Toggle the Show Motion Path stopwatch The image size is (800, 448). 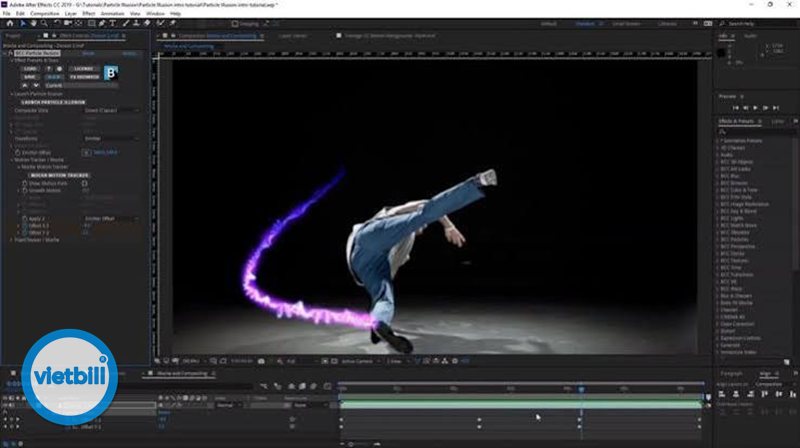pos(24,183)
